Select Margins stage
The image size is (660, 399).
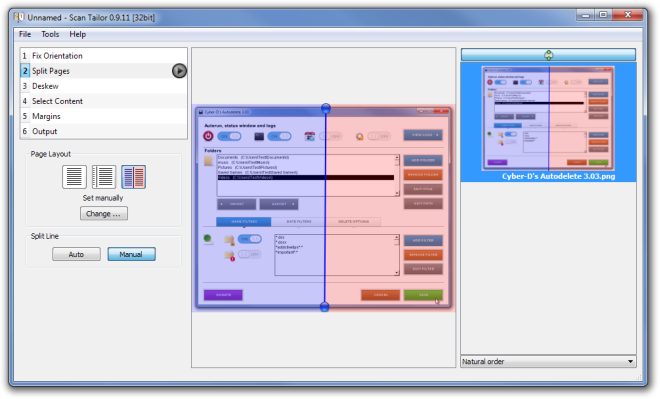coord(104,116)
